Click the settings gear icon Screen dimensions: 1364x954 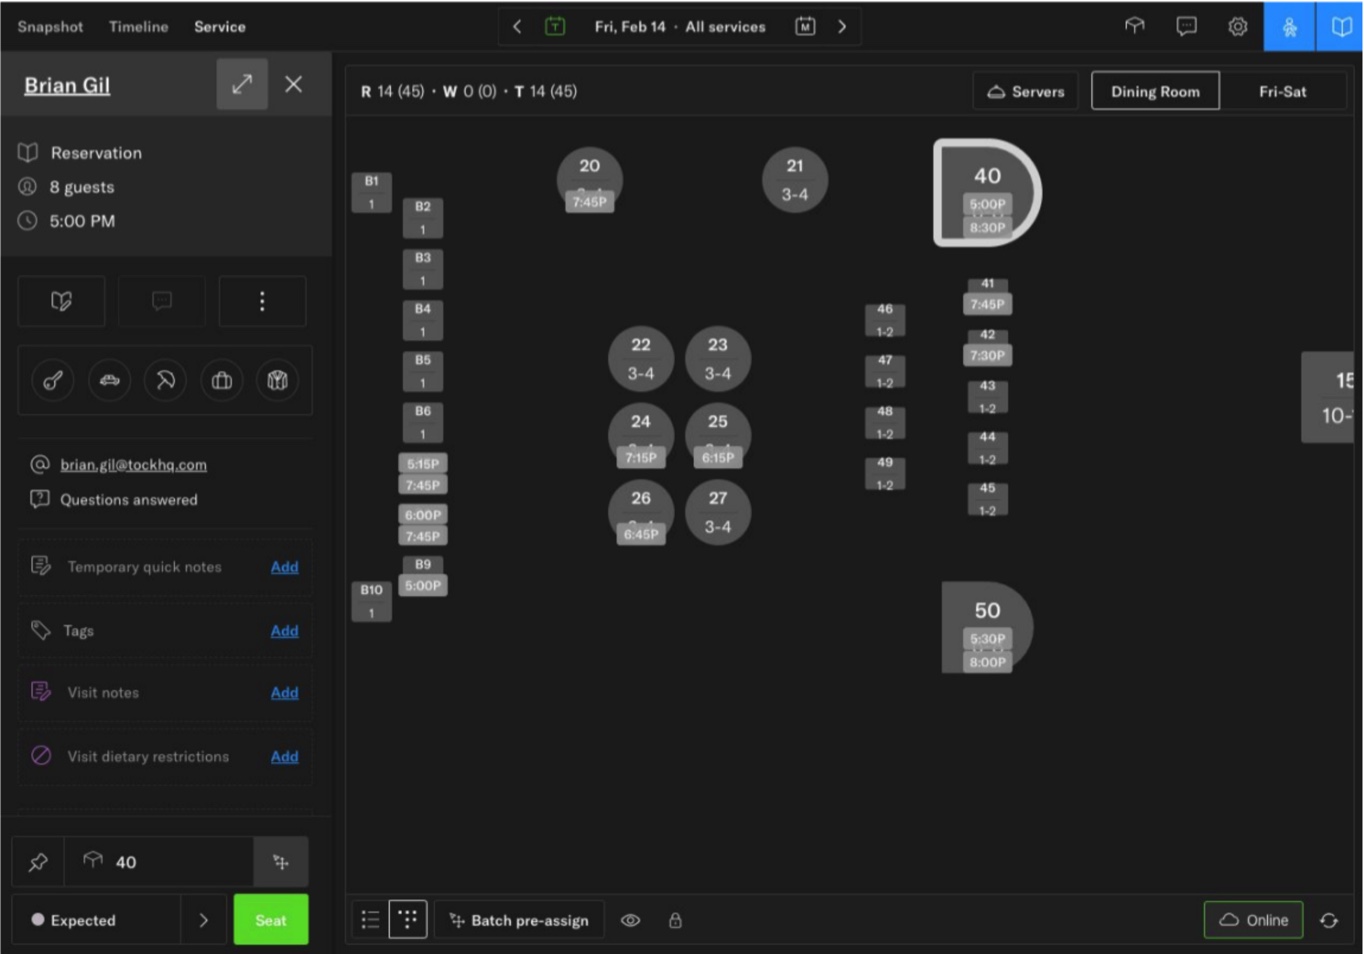coord(1237,27)
